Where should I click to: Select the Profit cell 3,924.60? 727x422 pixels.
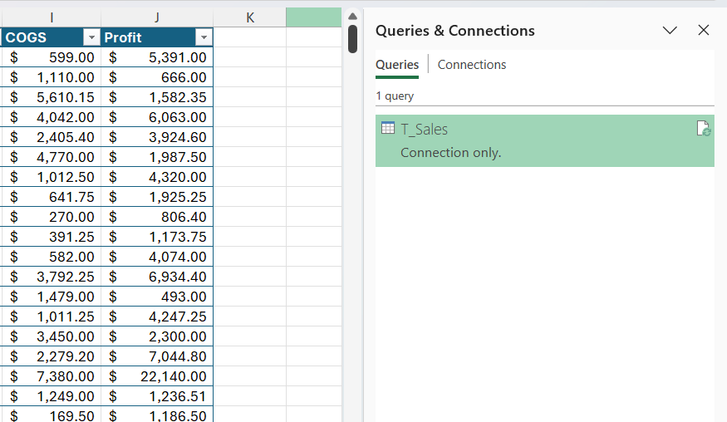pos(157,137)
